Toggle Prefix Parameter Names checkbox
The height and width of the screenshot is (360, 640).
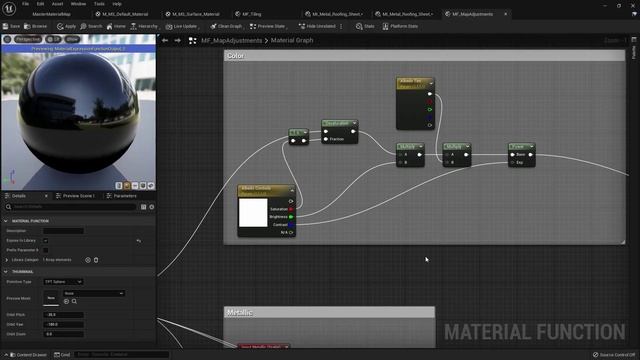(45, 250)
